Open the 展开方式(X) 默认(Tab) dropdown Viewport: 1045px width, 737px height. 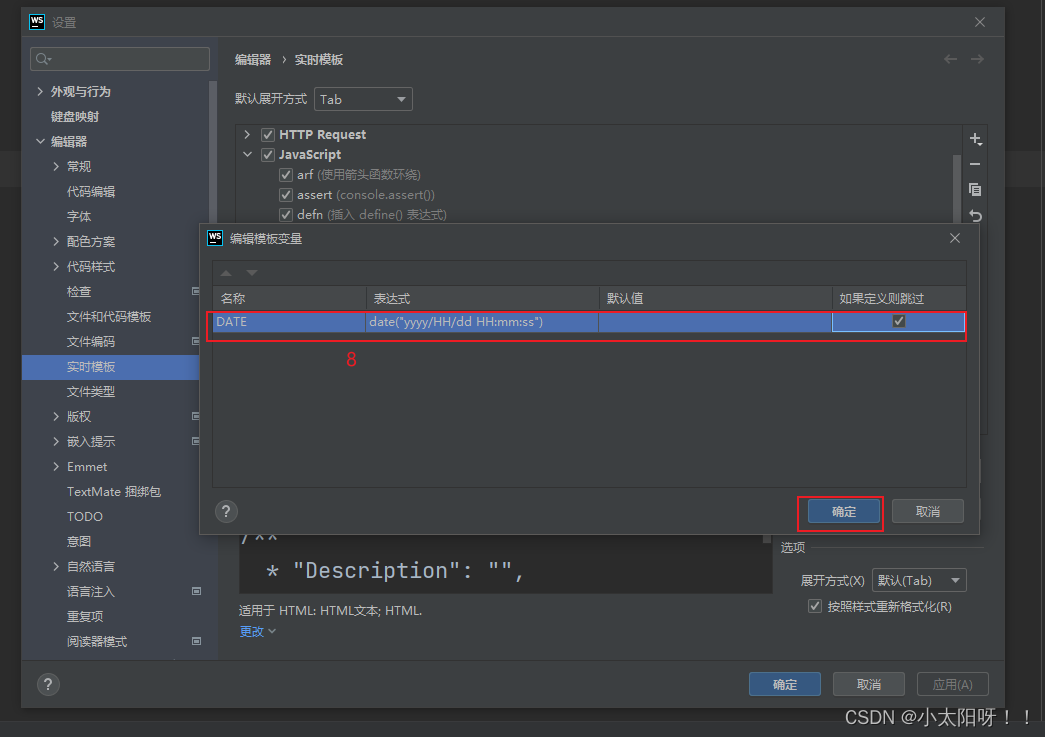pos(918,580)
